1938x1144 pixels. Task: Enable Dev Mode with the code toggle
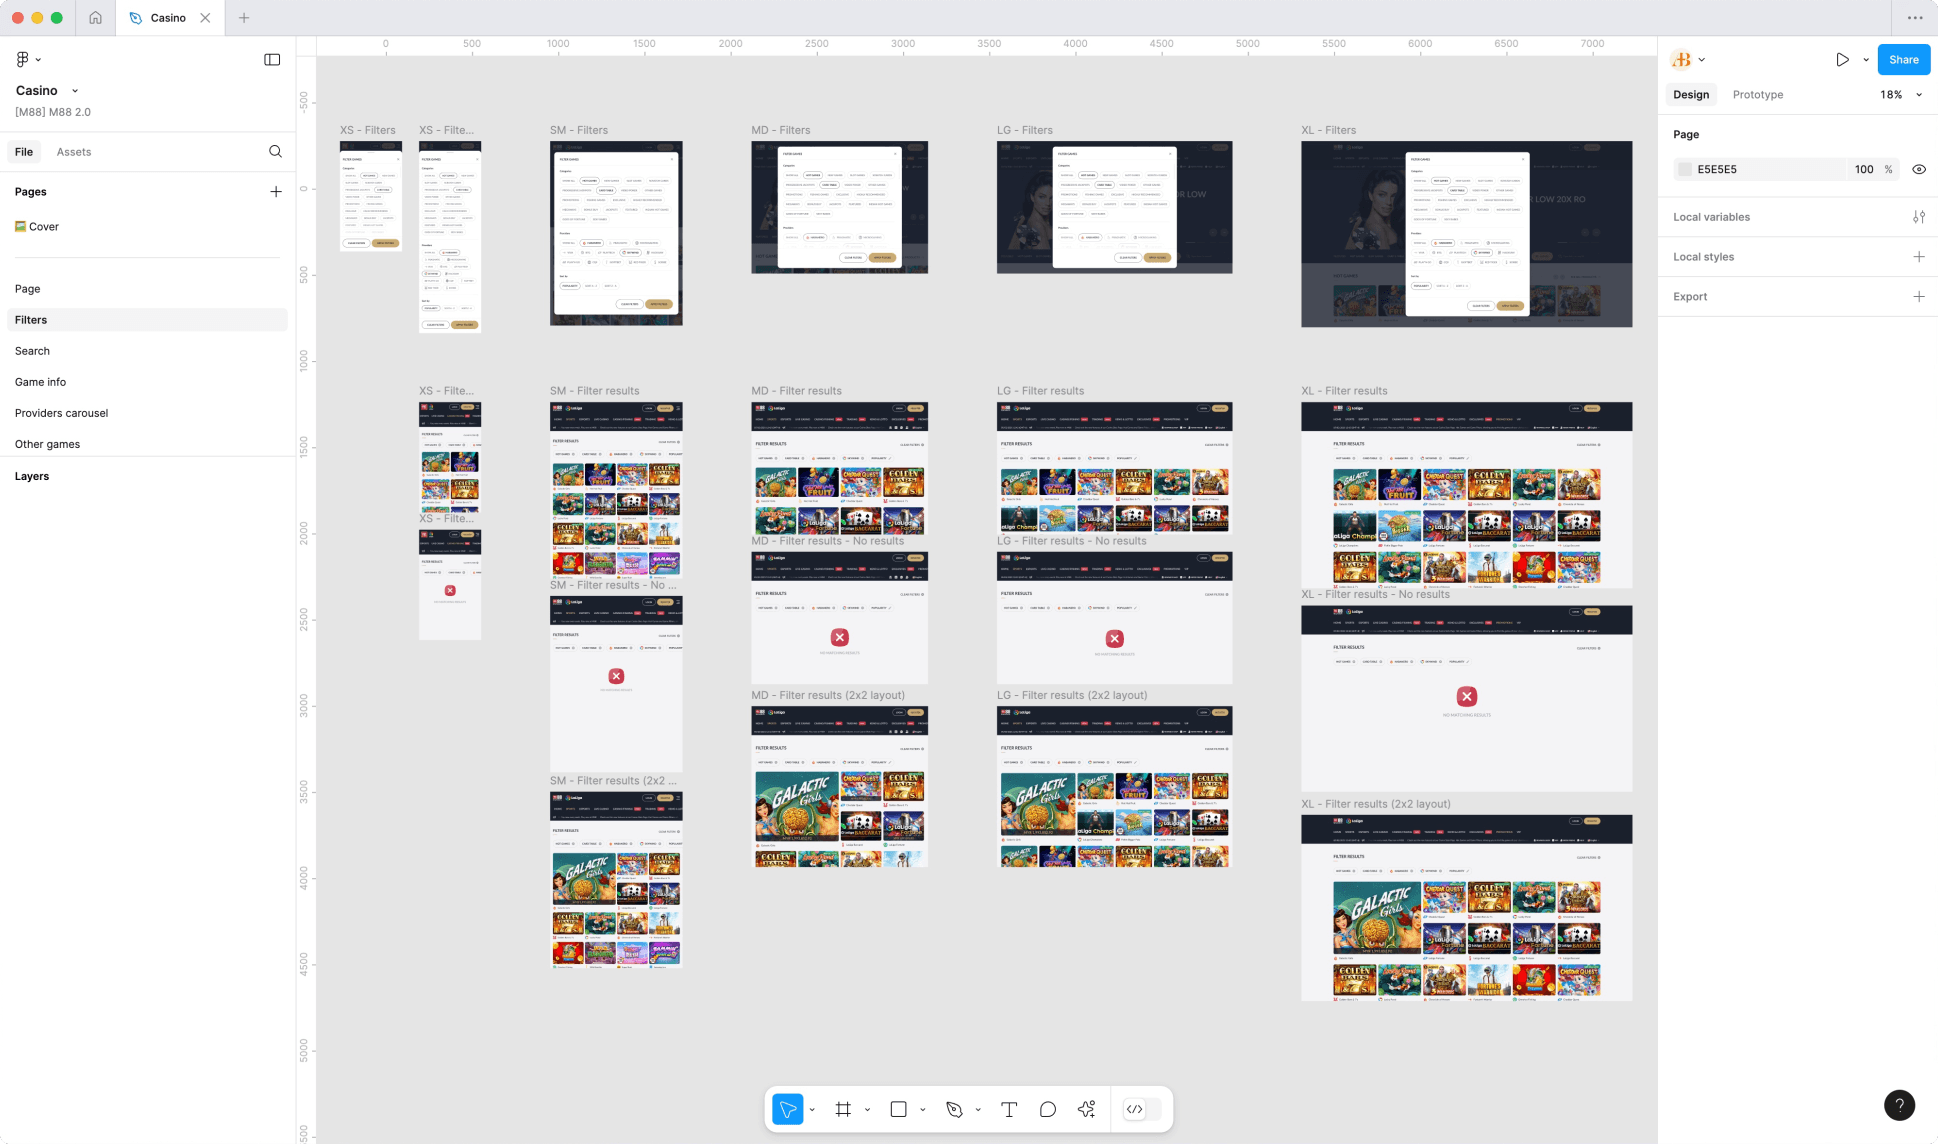[1135, 1108]
